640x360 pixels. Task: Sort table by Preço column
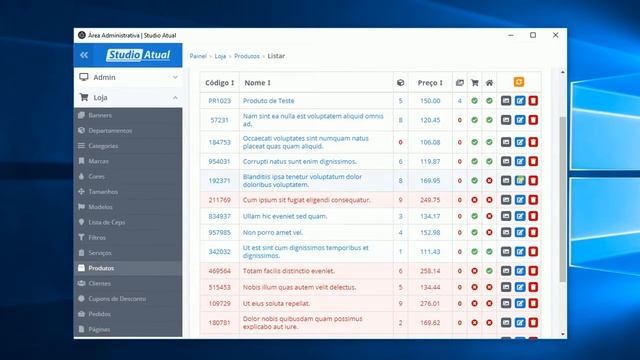coord(430,83)
